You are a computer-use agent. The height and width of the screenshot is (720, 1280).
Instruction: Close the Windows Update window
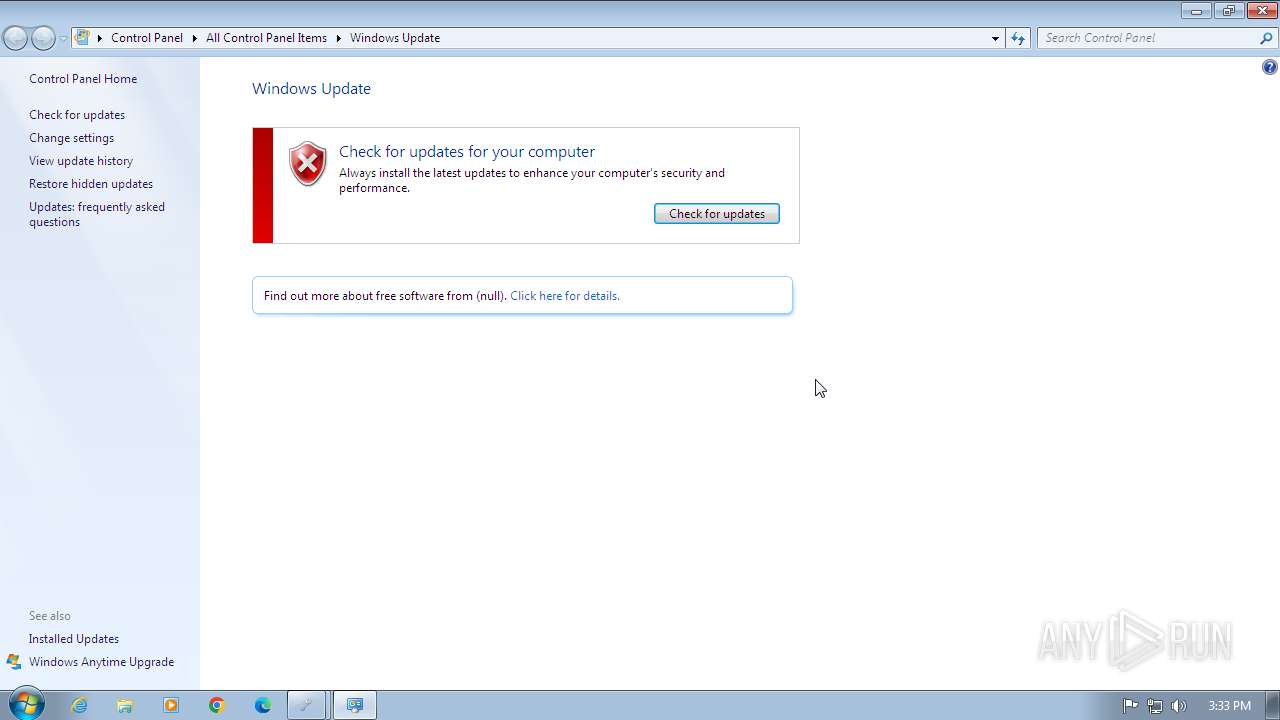(1262, 11)
